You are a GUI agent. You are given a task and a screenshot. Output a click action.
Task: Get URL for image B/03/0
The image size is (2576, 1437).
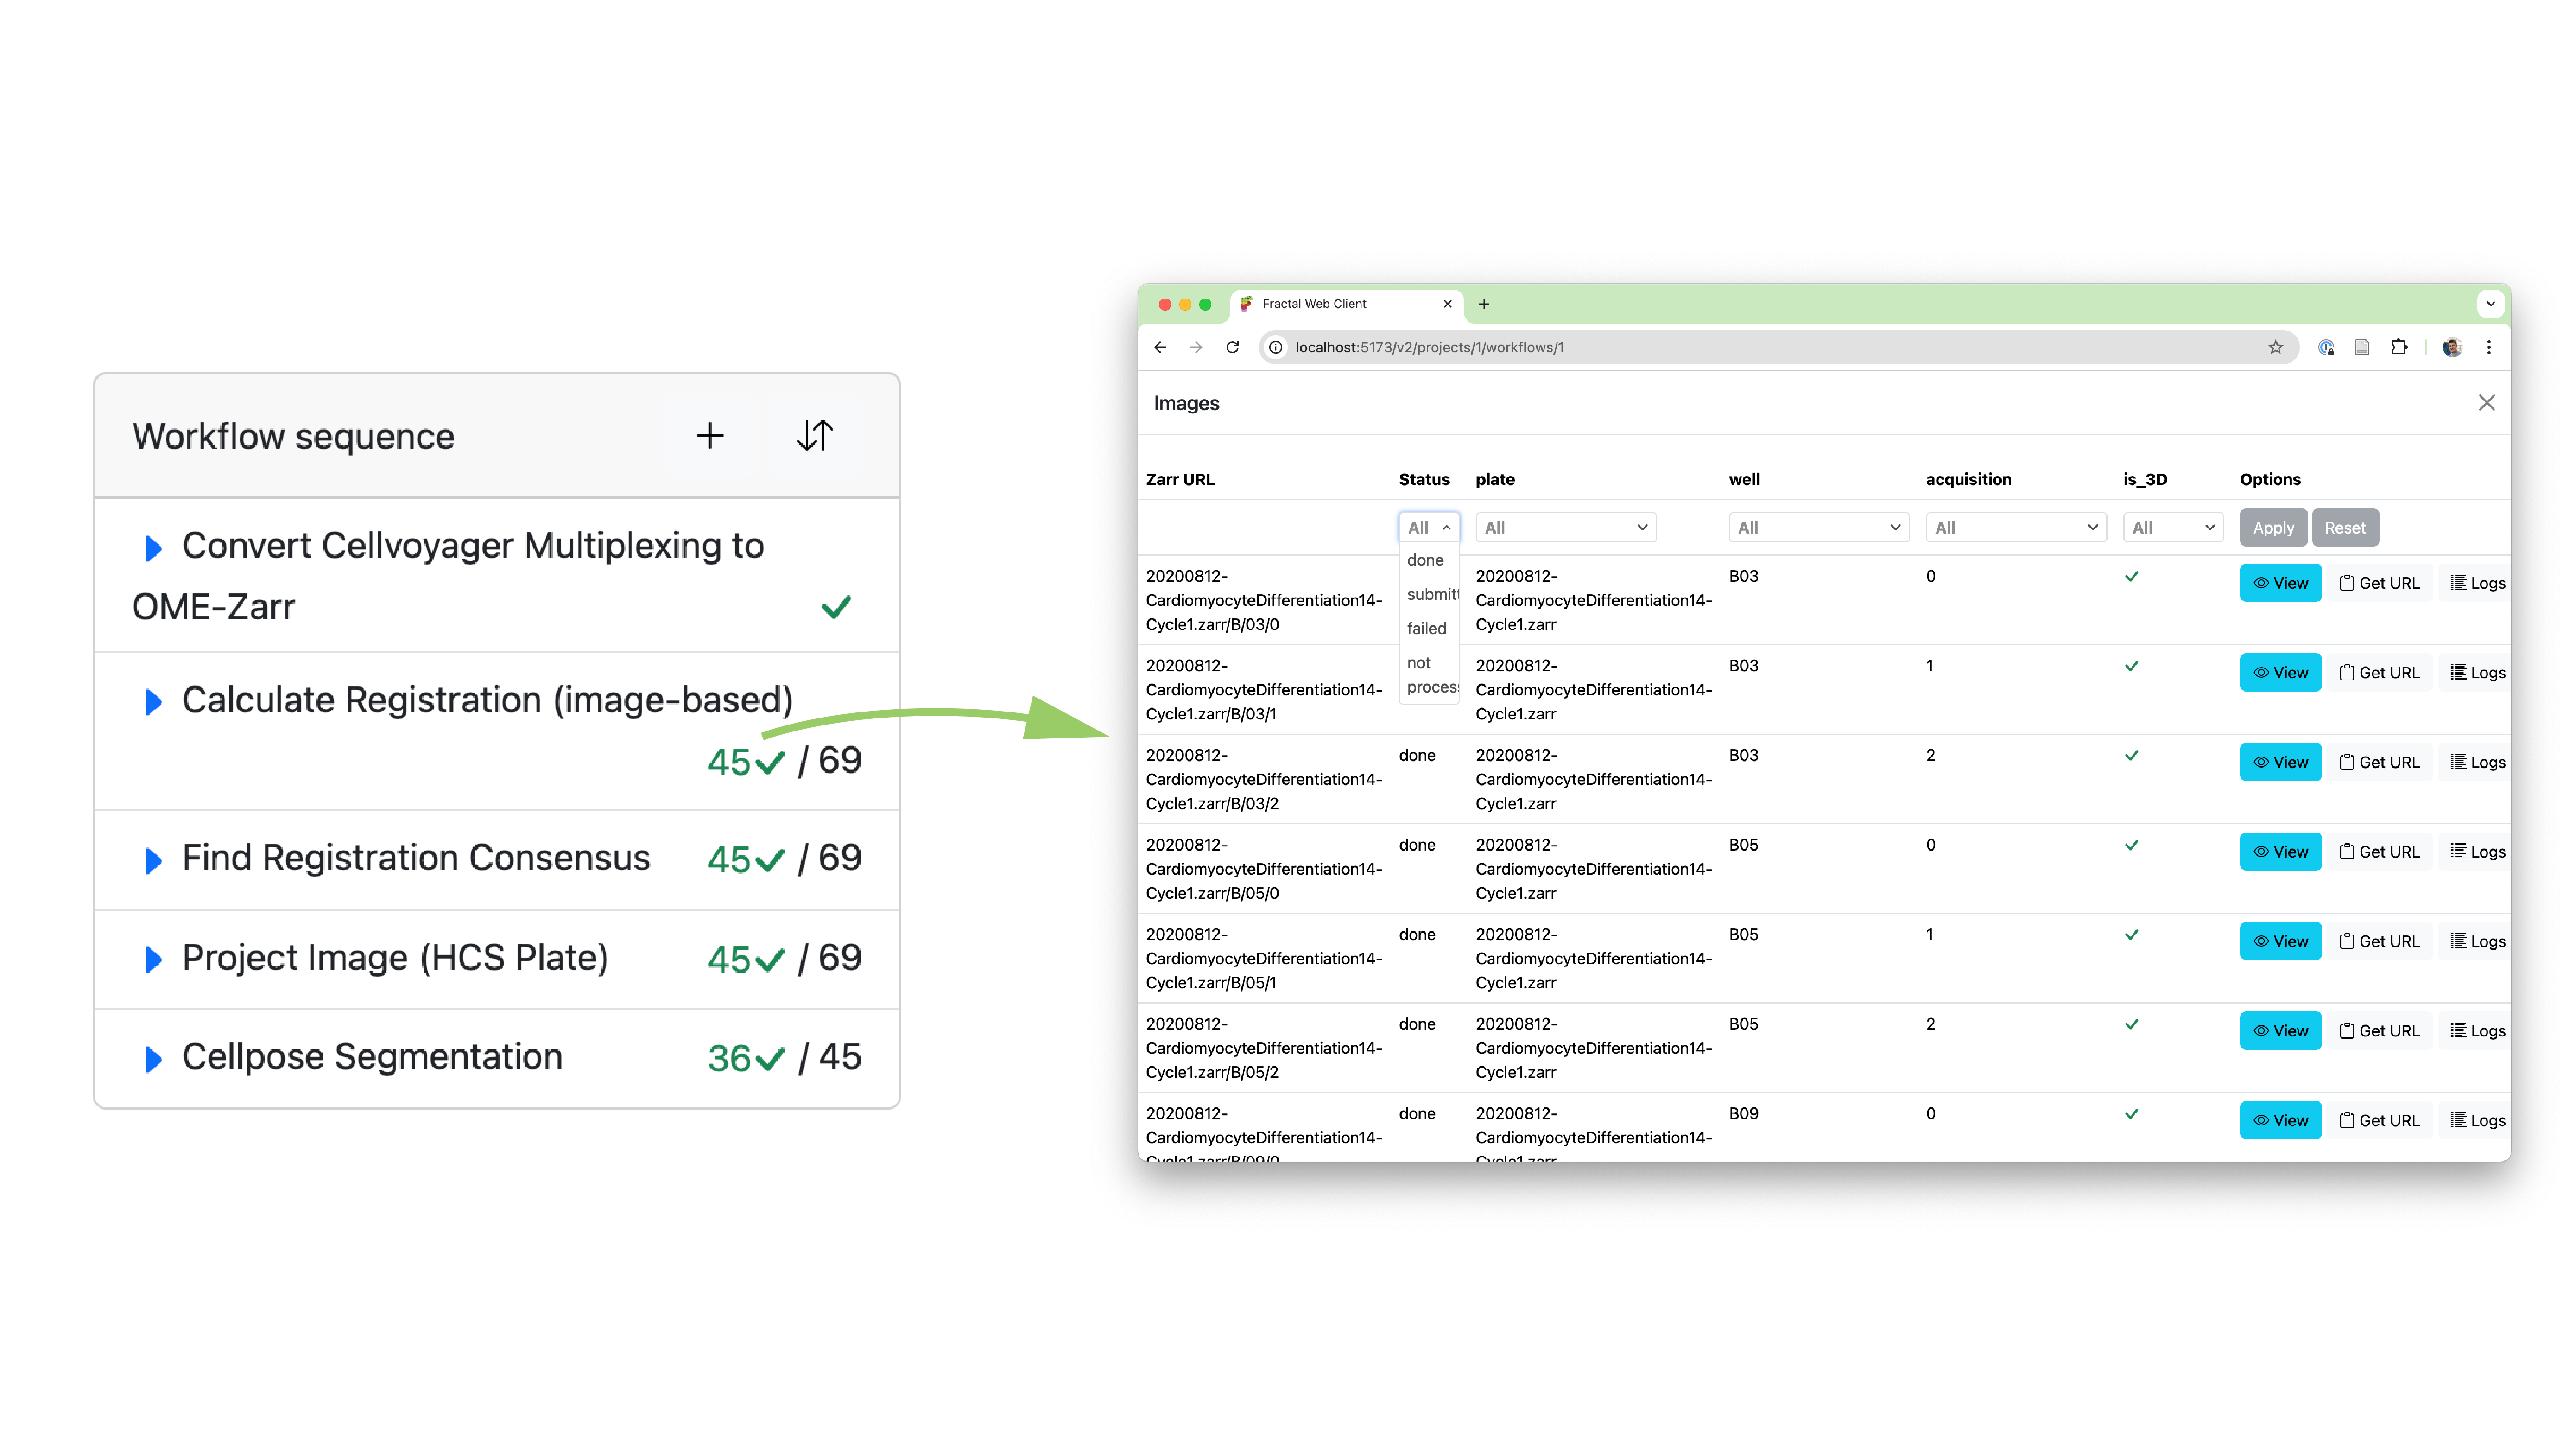2379,583
